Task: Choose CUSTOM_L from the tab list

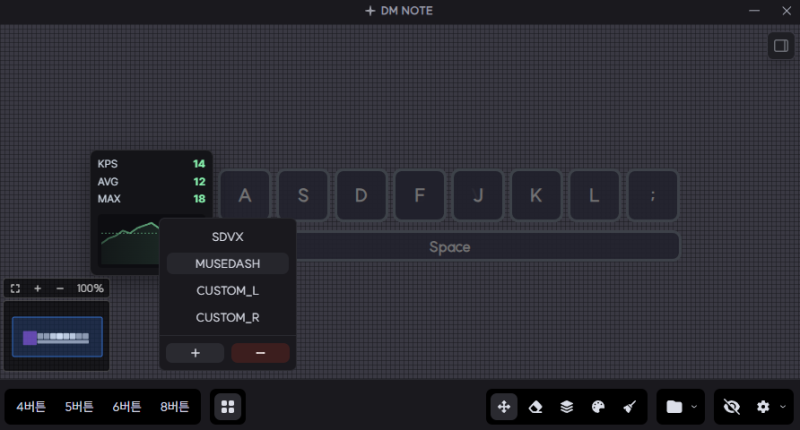Action: [x=228, y=291]
